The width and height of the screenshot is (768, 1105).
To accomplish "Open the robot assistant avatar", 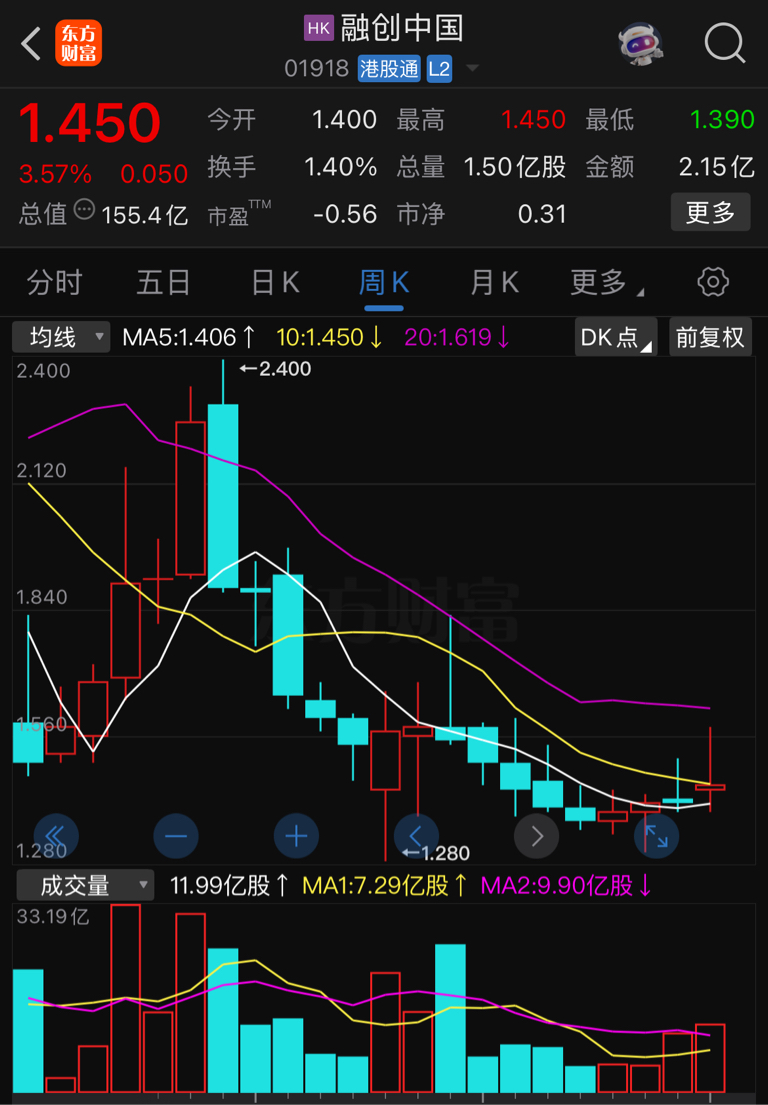I will (640, 44).
